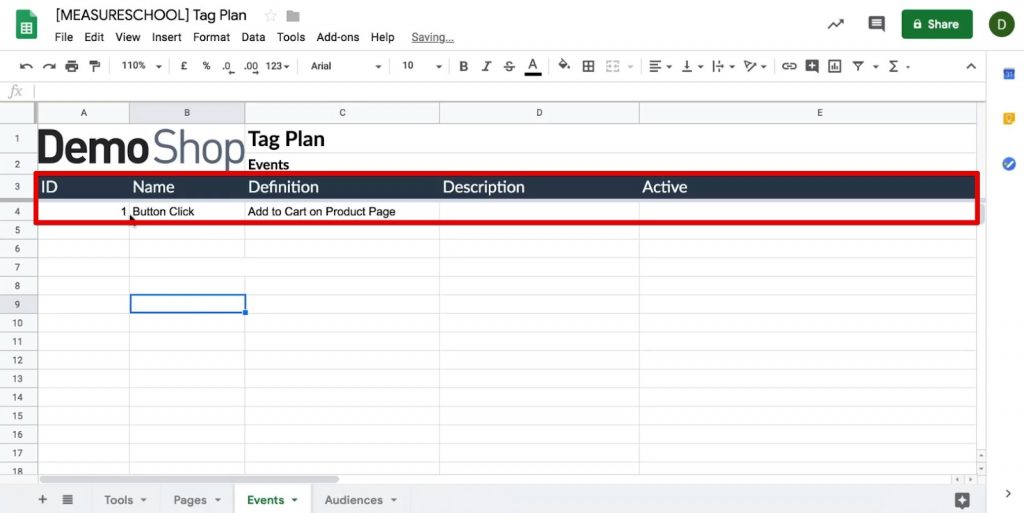Screen dimensions: 1024x513
Task: Open the activity dashboard trend icon
Action: point(835,24)
